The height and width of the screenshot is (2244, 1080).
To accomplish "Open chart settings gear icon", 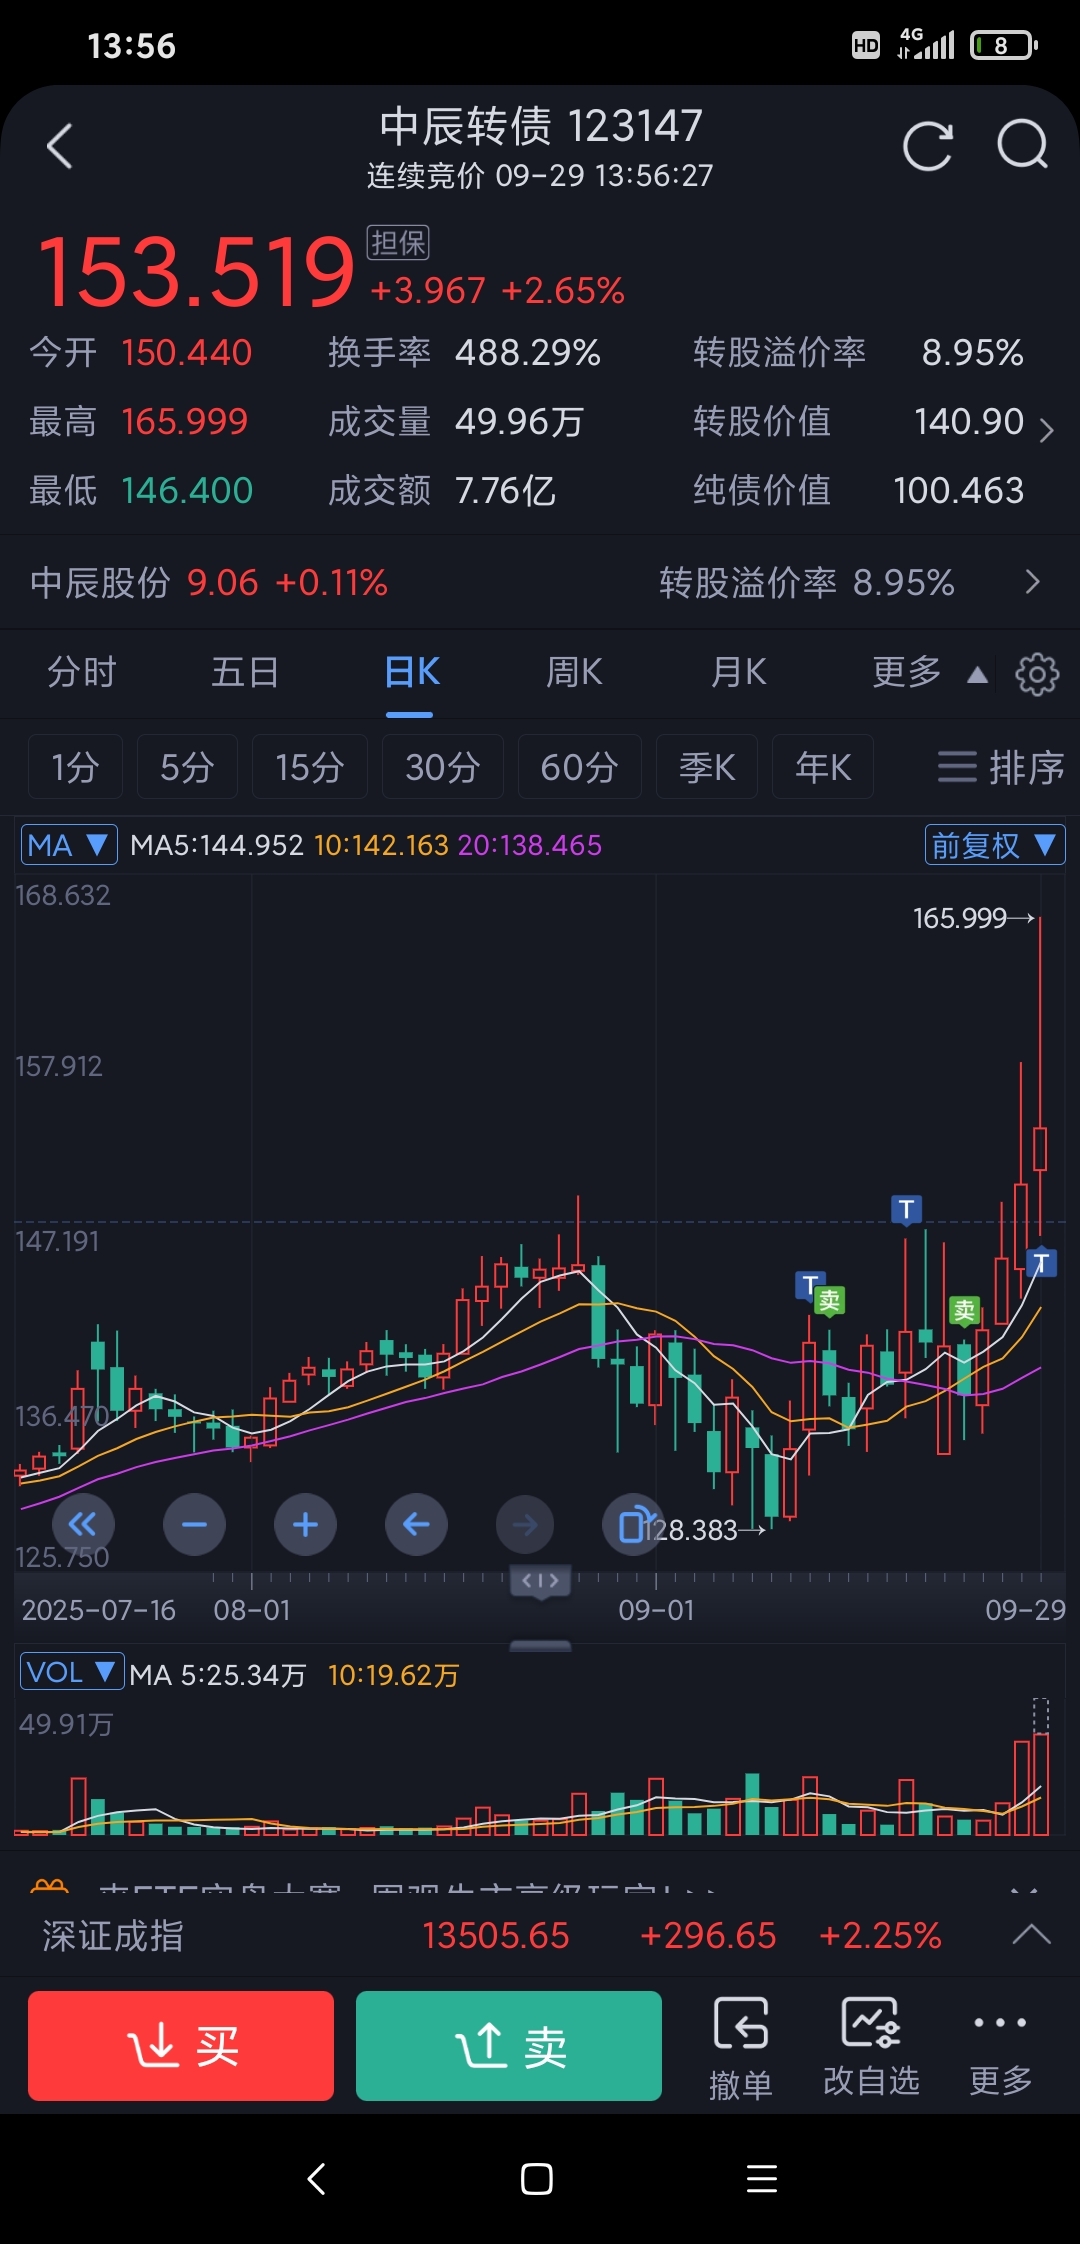I will pos(1037,674).
